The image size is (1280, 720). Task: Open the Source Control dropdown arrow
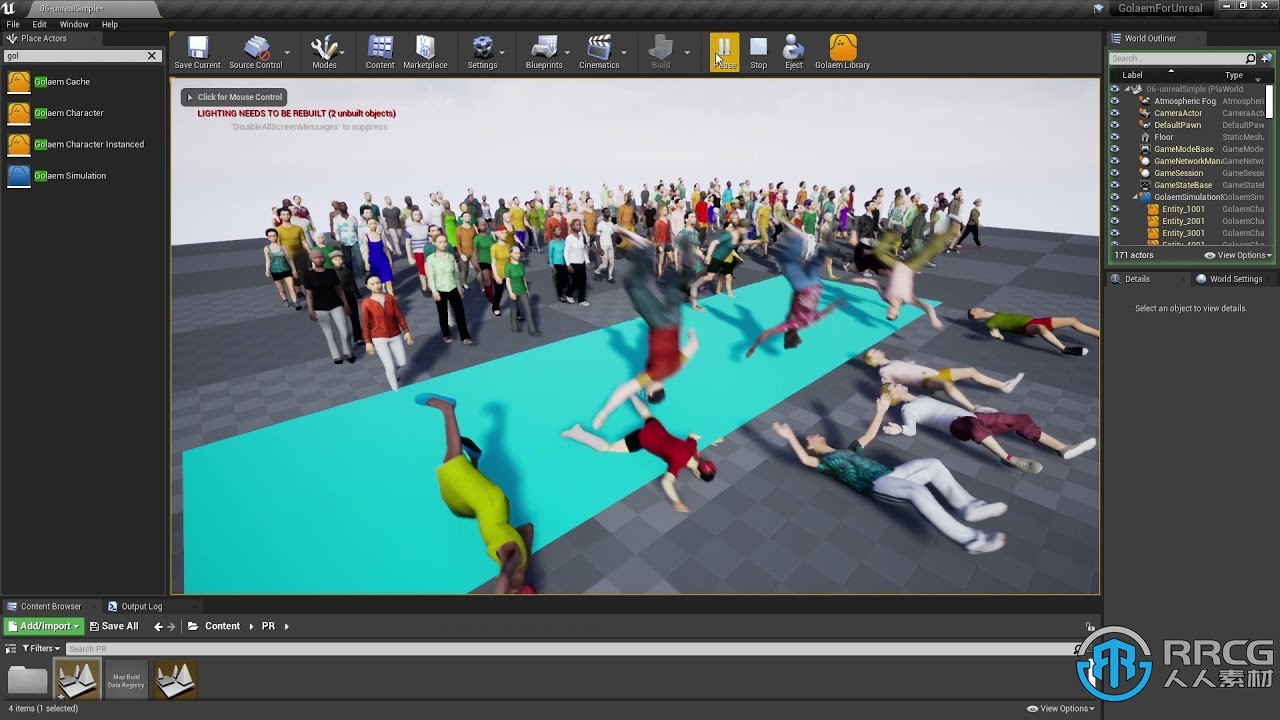287,52
